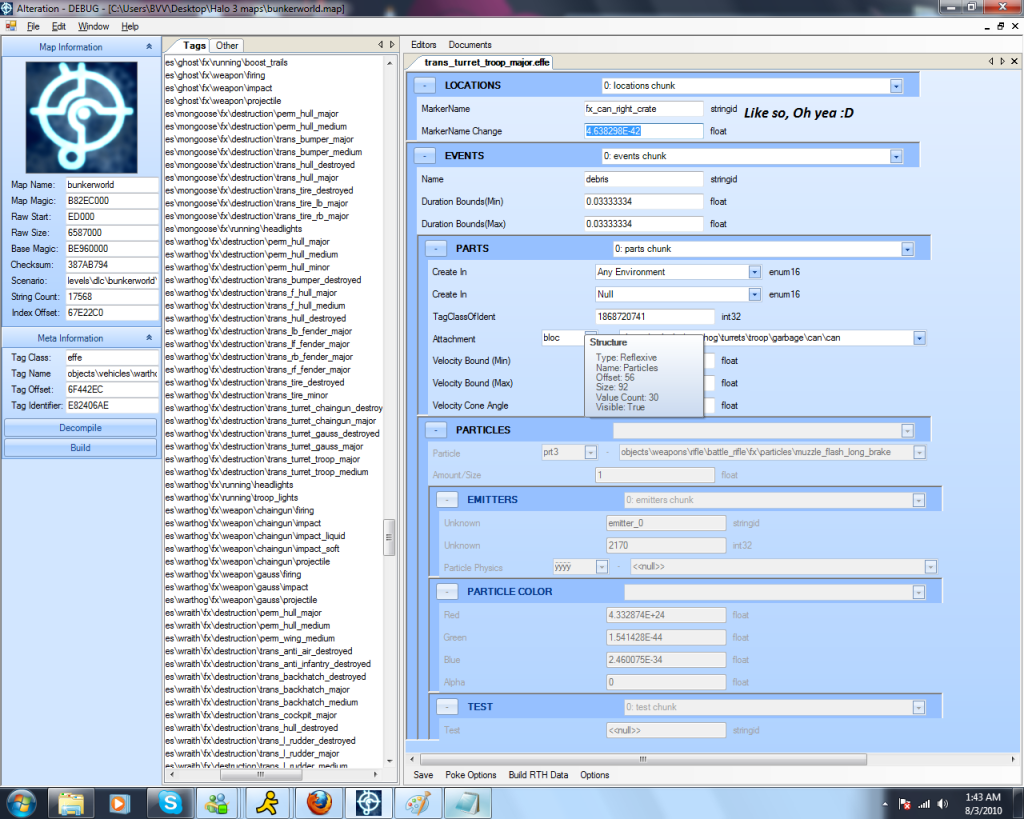Open locations chunk dropdown
Screen dimensions: 1024x819
click(x=896, y=86)
